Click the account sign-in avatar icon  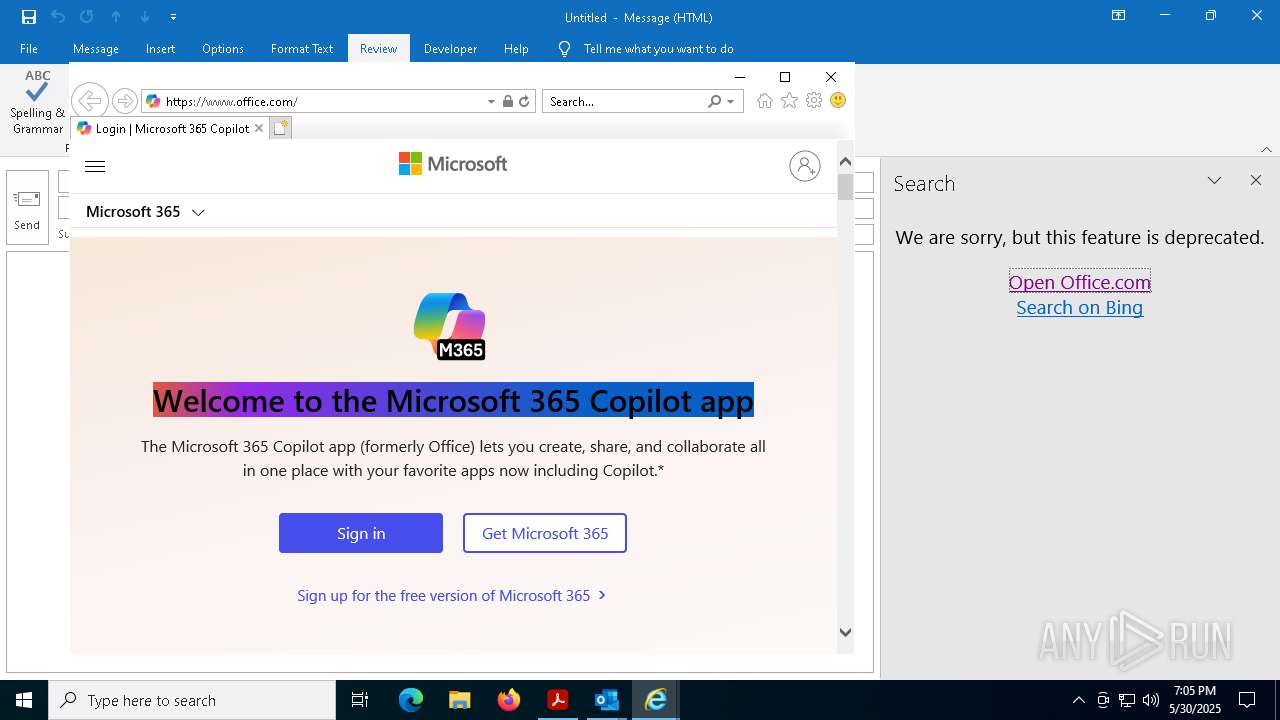(x=805, y=166)
